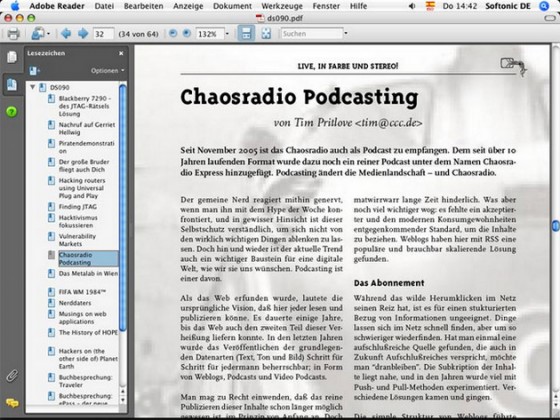560x420 pixels.
Task: Open the Datei menu
Action: (104, 6)
